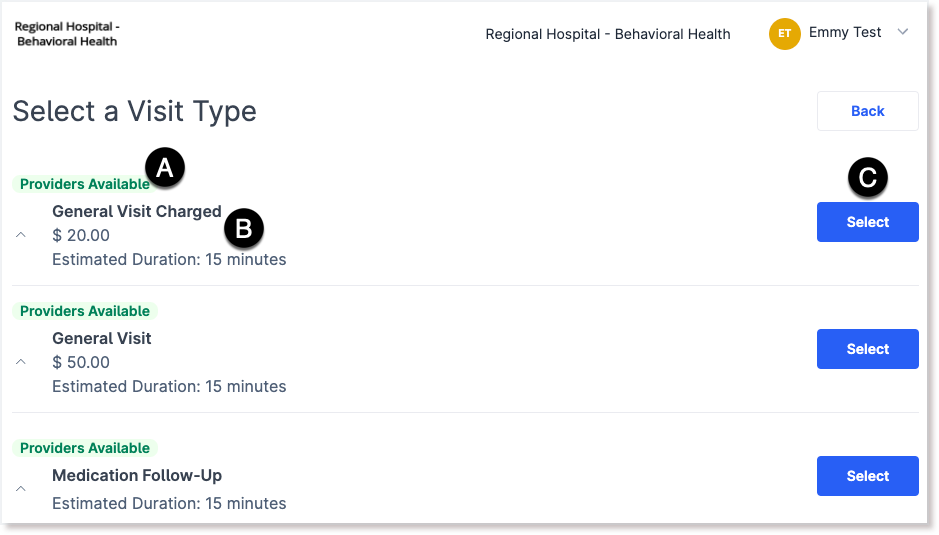Screen dimensions: 939x535
Task: Open the Emmy Test account dropdown arrow
Action: click(x=902, y=32)
